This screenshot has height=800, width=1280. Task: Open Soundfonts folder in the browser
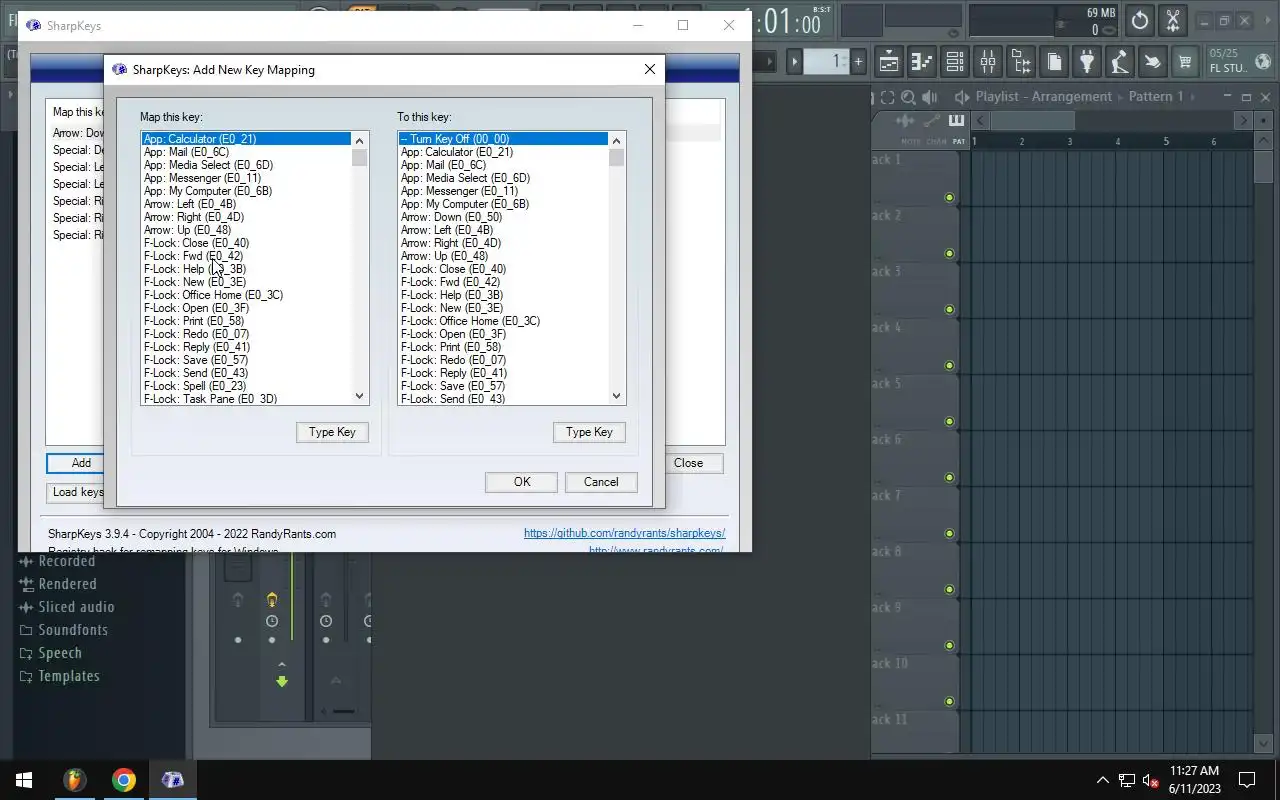(x=72, y=630)
